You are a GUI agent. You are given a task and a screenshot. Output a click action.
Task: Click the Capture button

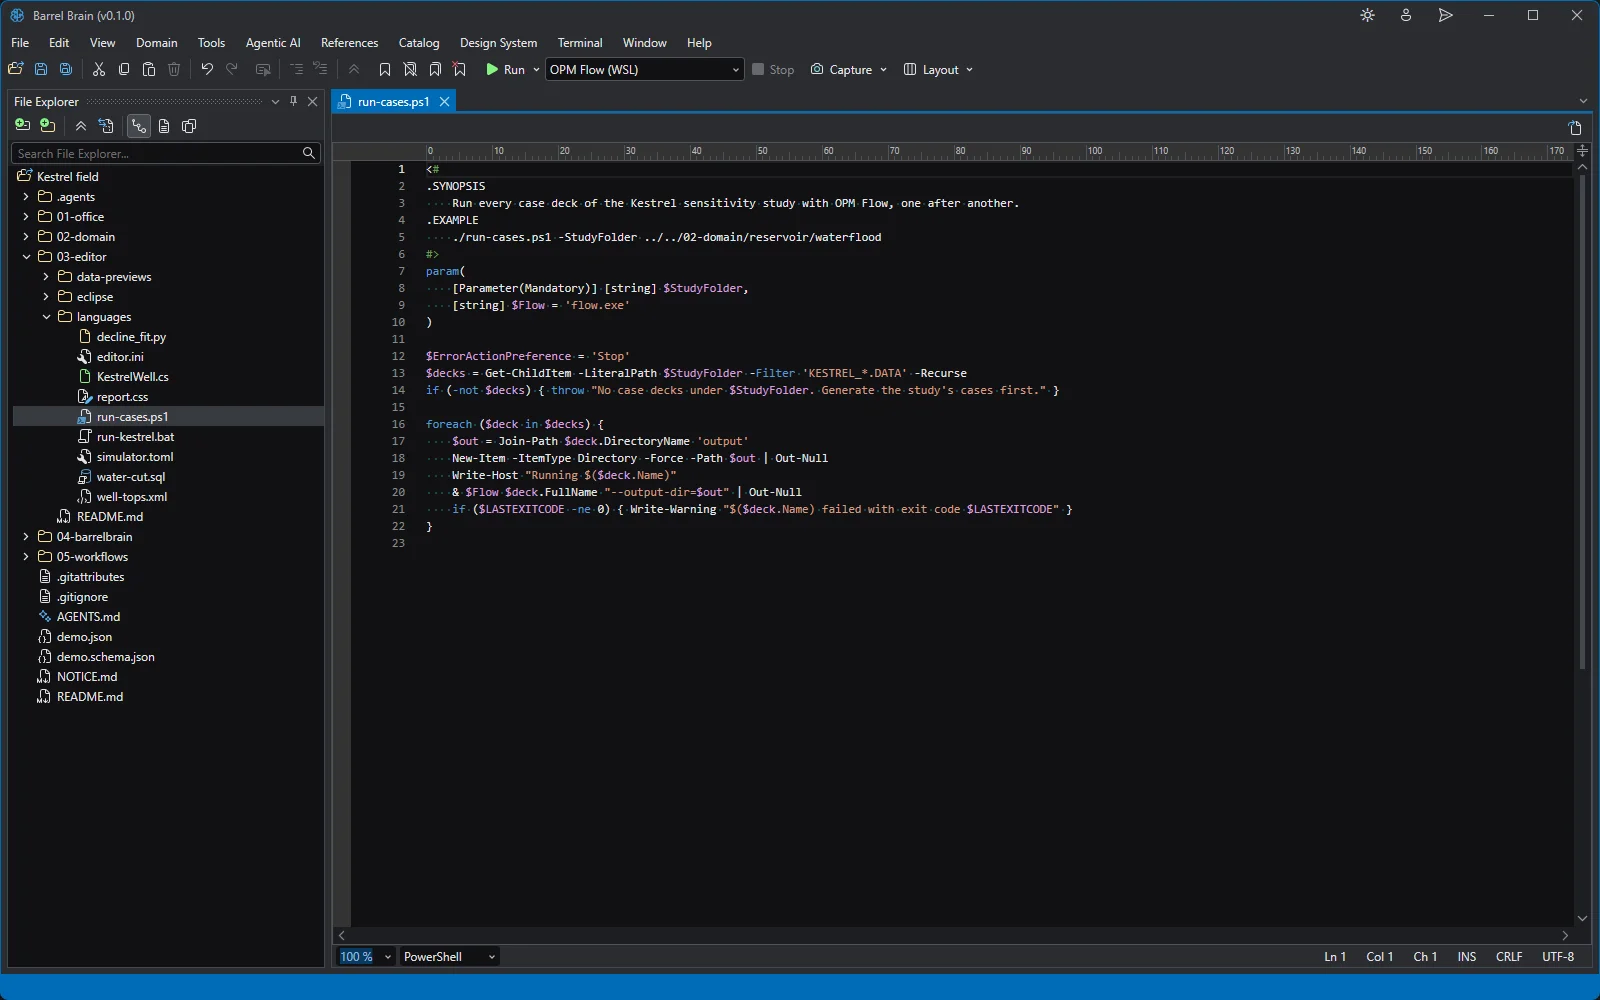[x=848, y=69]
